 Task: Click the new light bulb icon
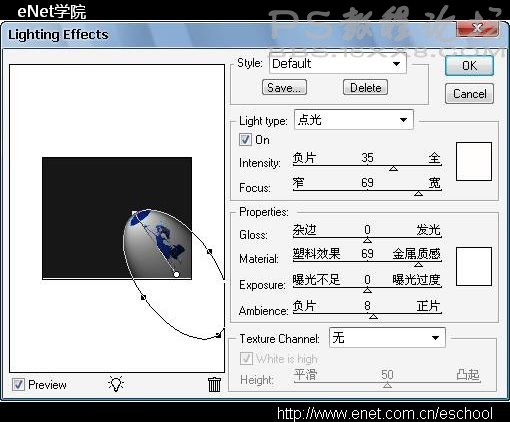tap(116, 384)
